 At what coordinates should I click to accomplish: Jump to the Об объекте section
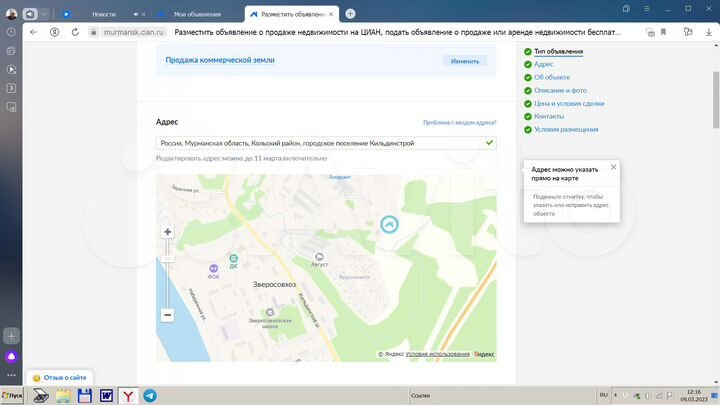pyautogui.click(x=552, y=77)
